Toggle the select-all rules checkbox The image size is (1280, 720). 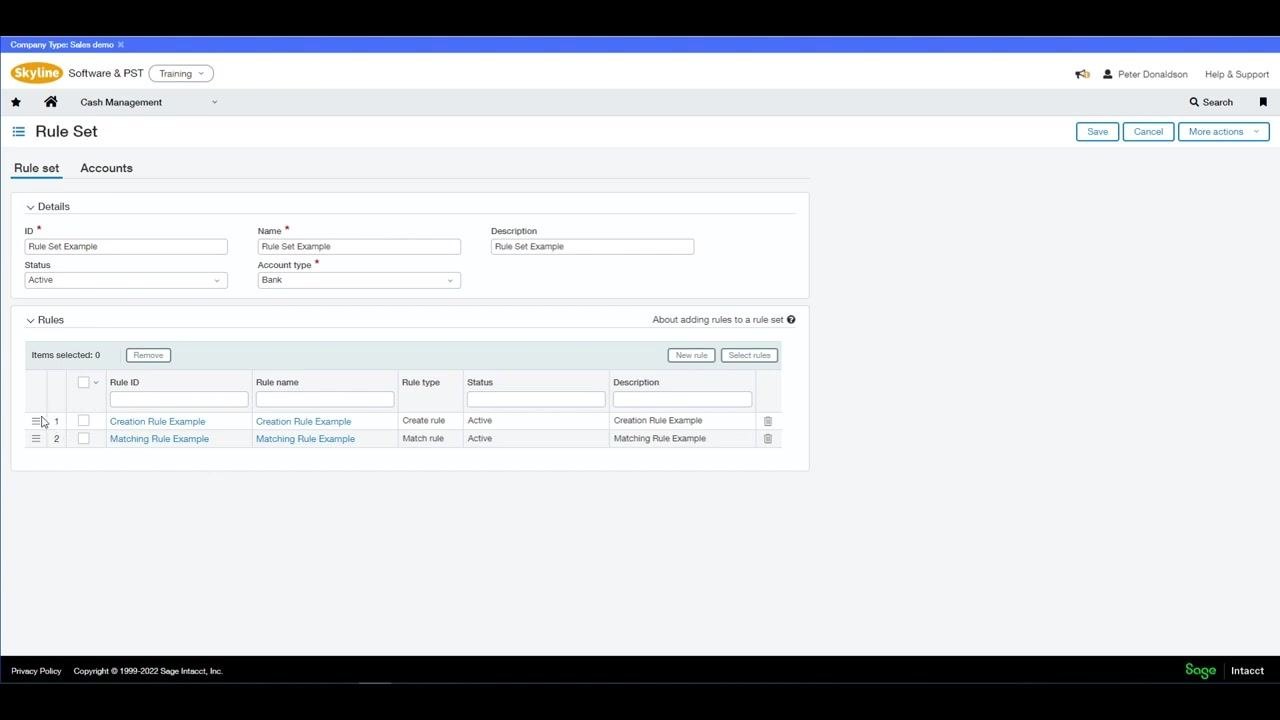[x=83, y=382]
